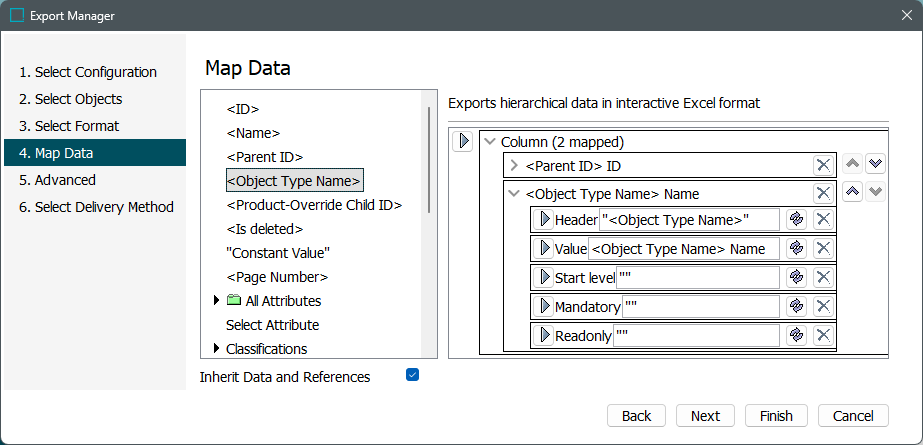This screenshot has height=445, width=923.
Task: Collapse the Column (2 mapped) section
Action: click(x=490, y=142)
